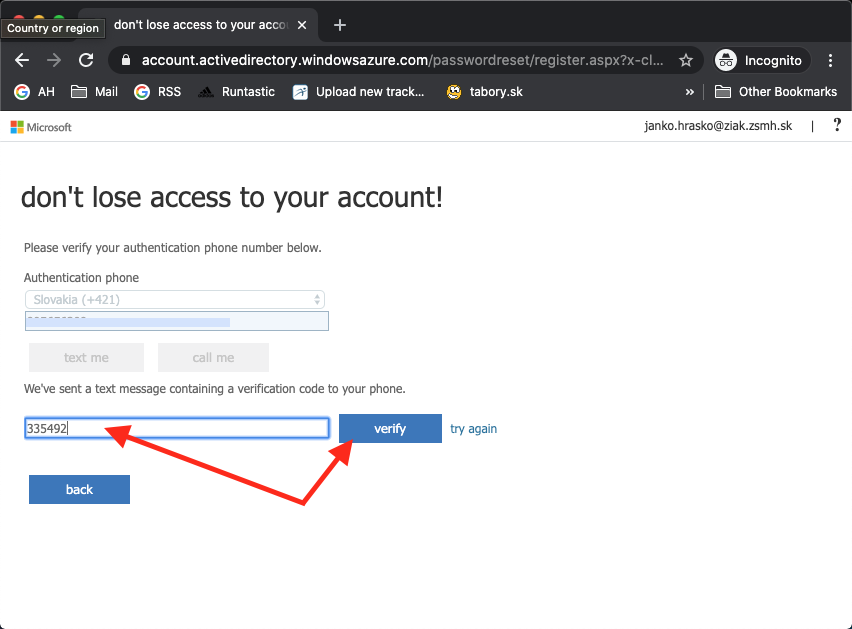The height and width of the screenshot is (629, 852).
Task: Open the tabory.sk bookmark
Action: (x=484, y=92)
